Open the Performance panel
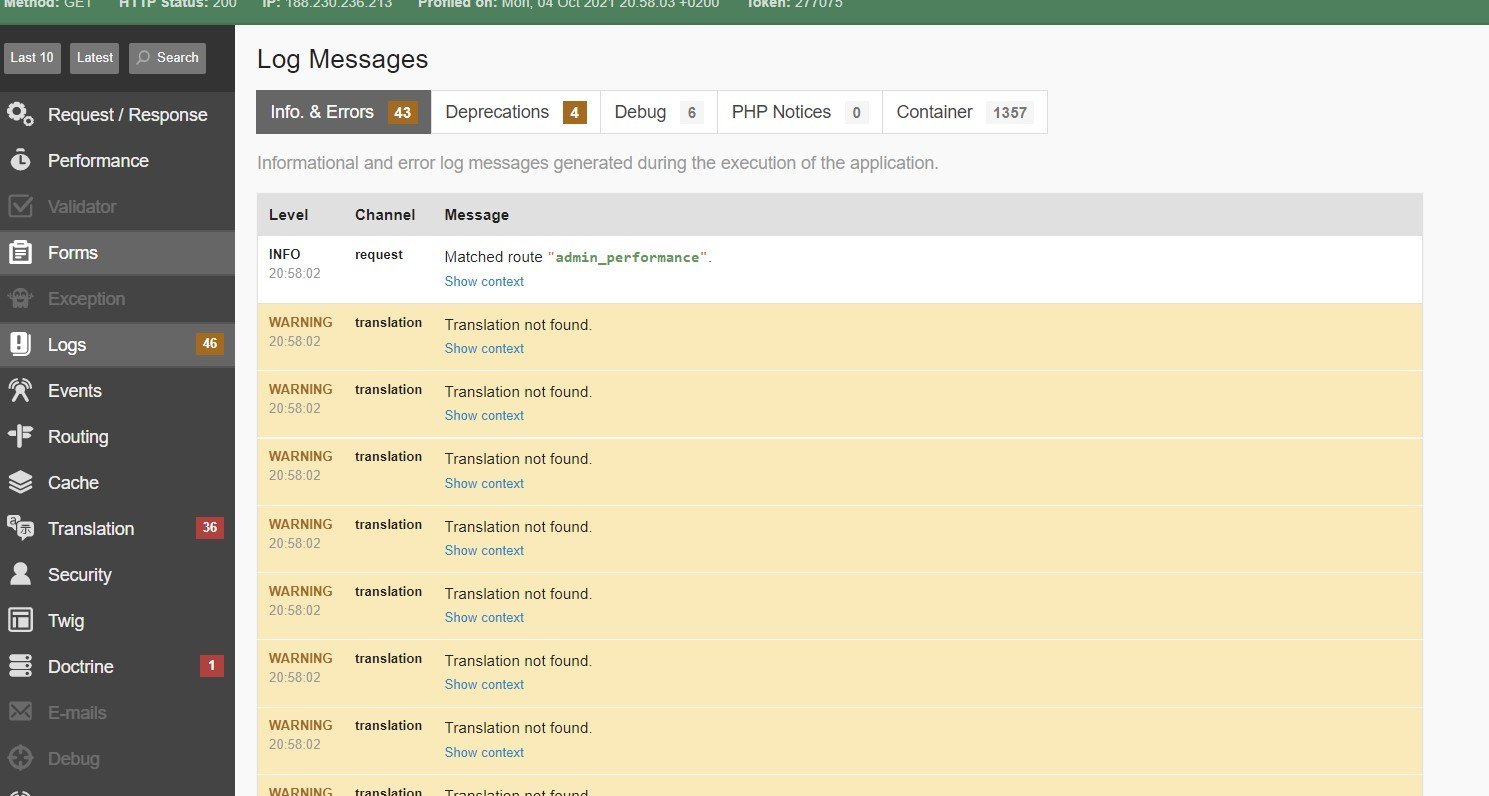The height and width of the screenshot is (796, 1489). coord(117,160)
